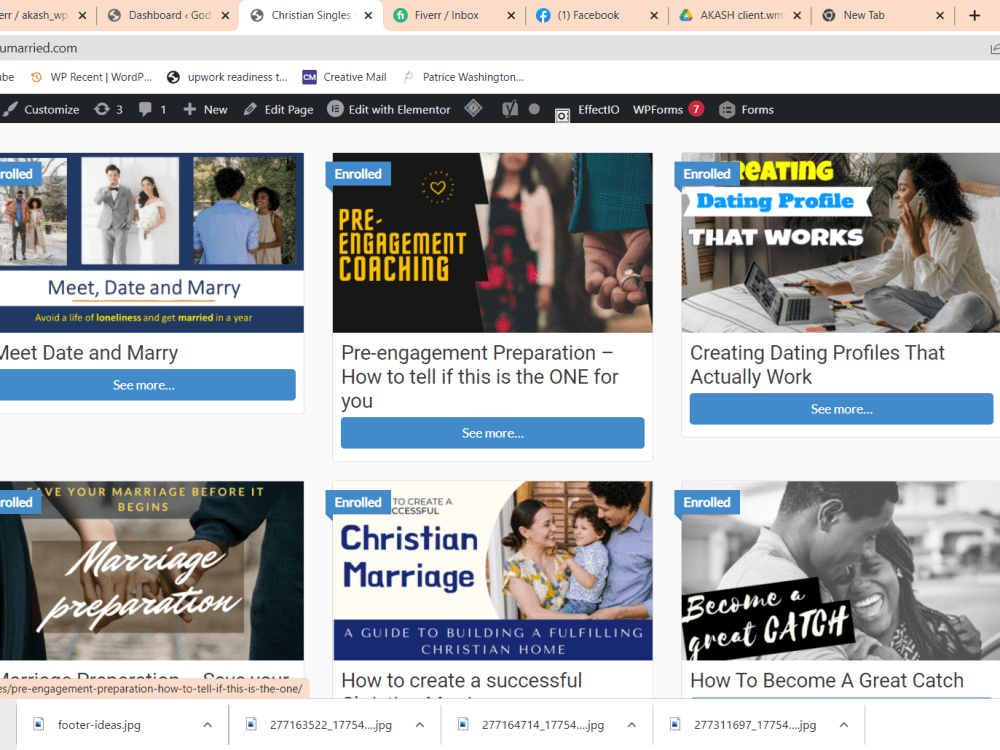Image resolution: width=1000 pixels, height=750 pixels.
Task: Click the camera icon before EffectIO
Action: [562, 115]
